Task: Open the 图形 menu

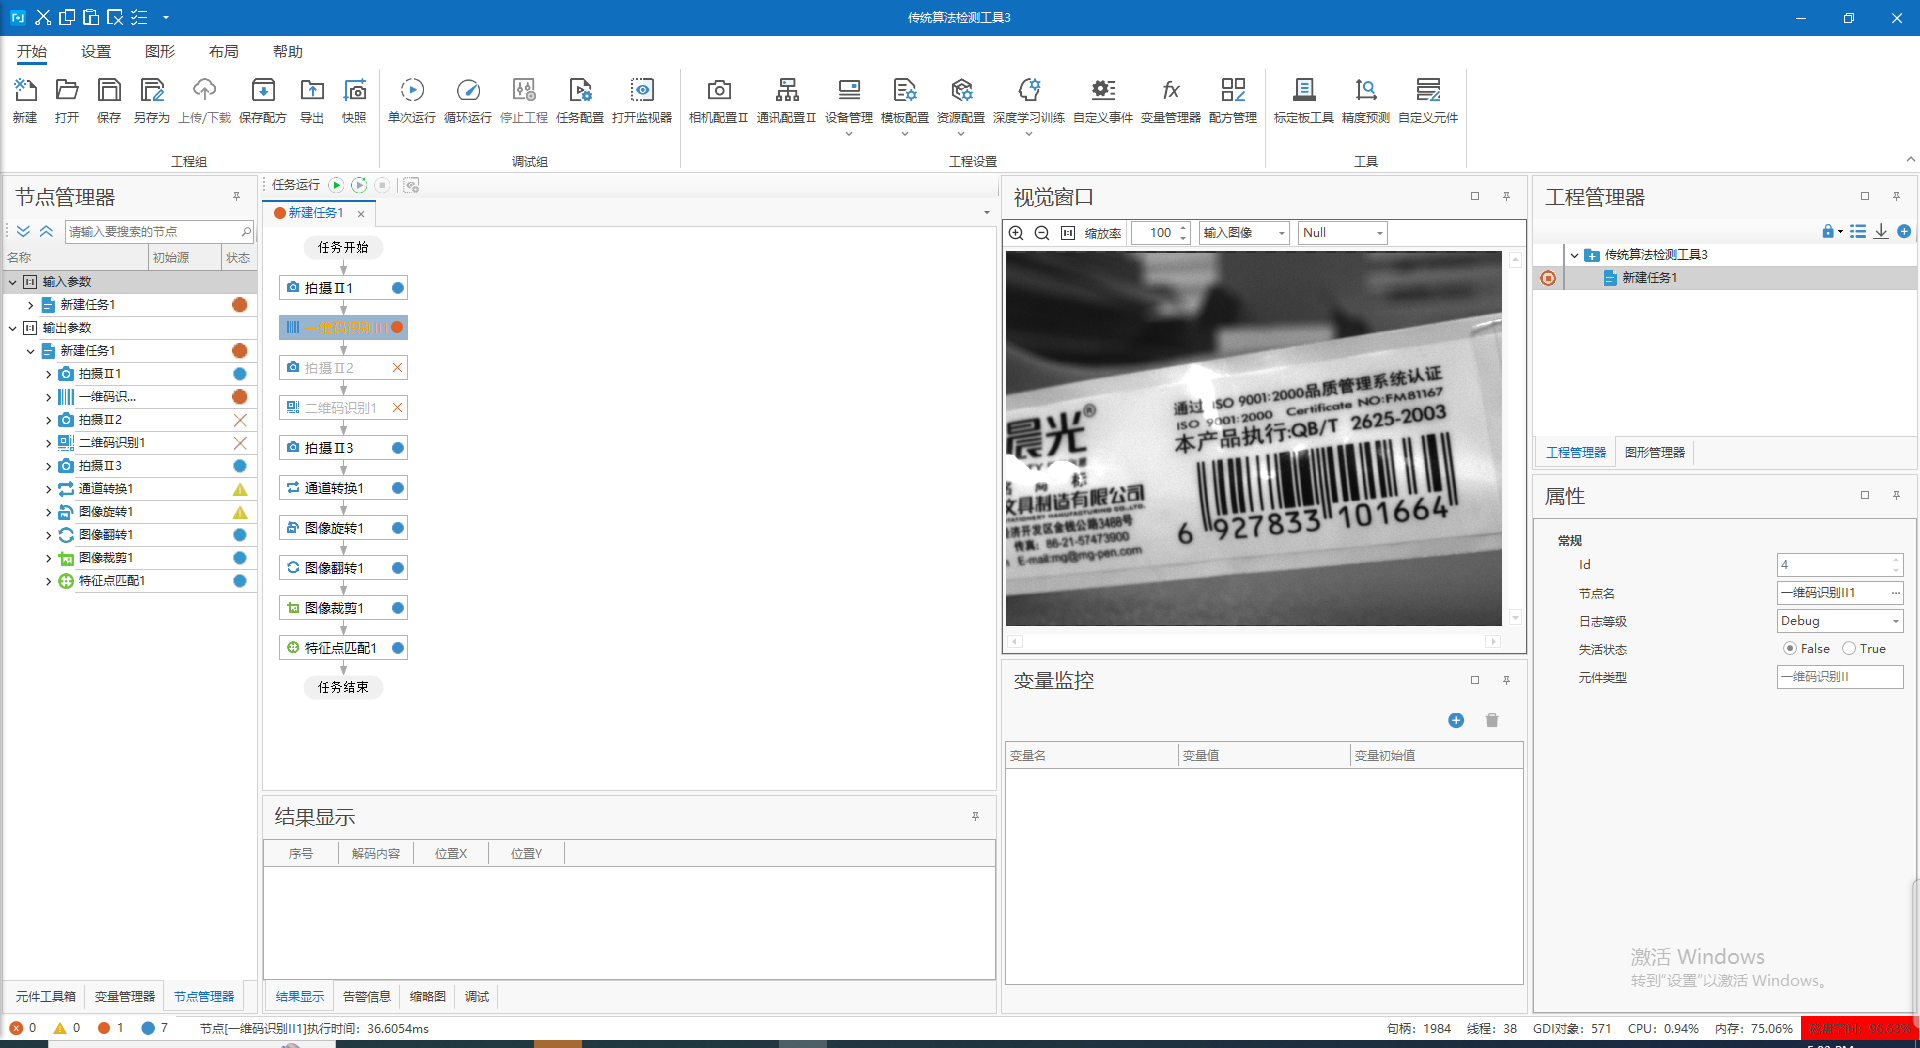Action: [x=160, y=52]
